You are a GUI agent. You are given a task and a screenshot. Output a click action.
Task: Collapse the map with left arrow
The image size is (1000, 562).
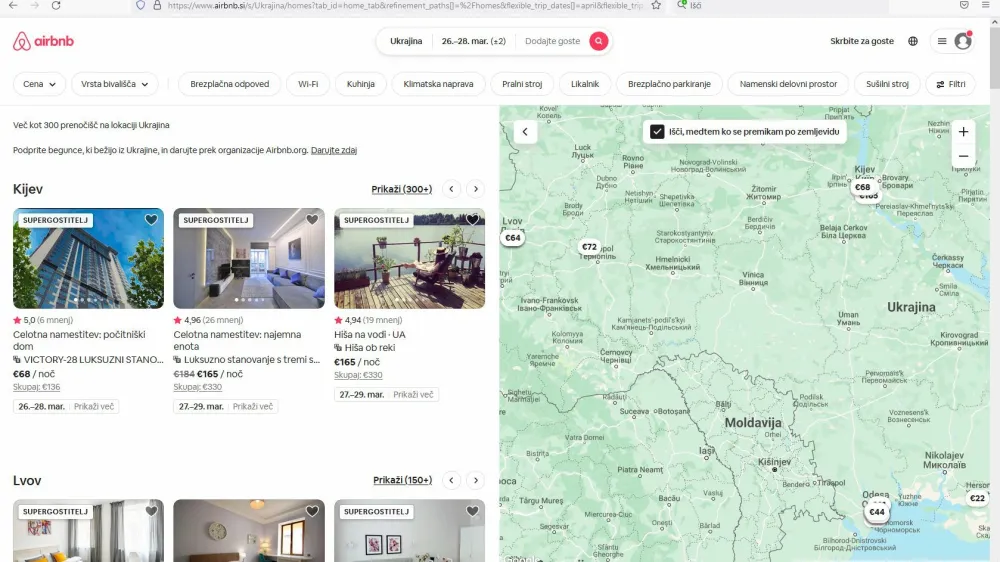(525, 132)
